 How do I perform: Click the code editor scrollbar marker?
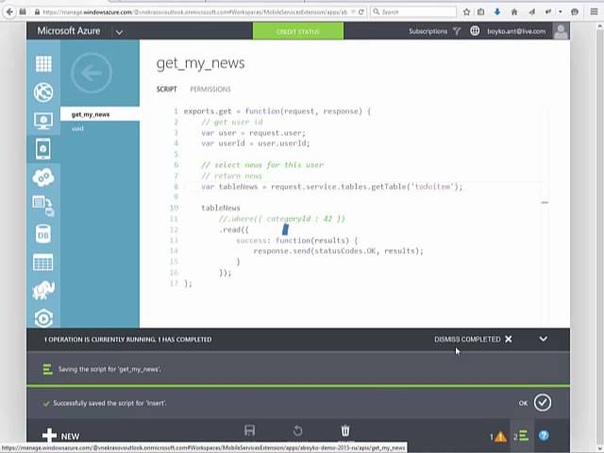point(545,202)
